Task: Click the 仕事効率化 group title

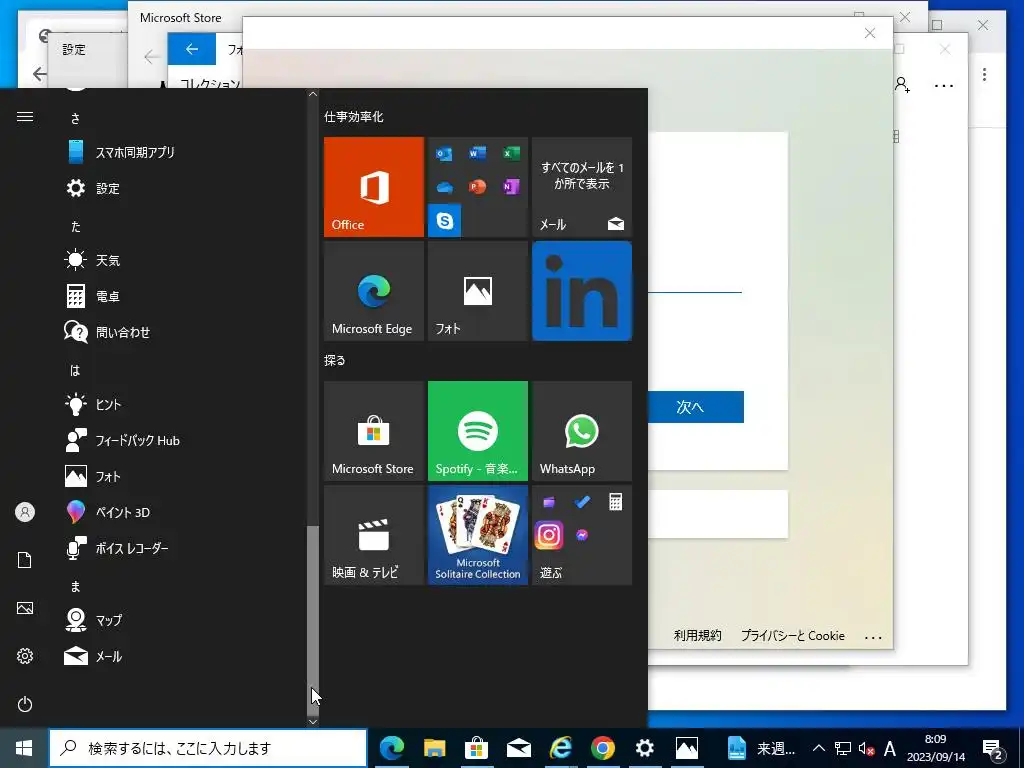Action: (353, 117)
